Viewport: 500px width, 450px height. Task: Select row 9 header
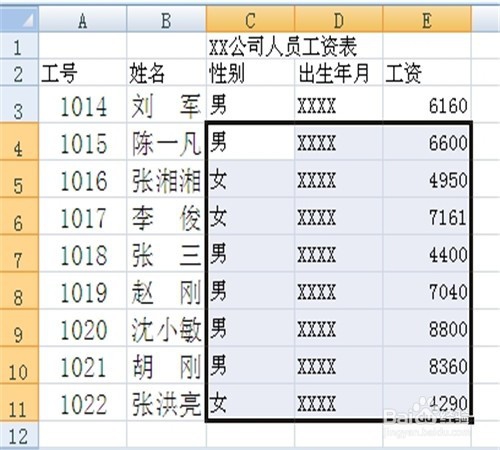(x=19, y=328)
